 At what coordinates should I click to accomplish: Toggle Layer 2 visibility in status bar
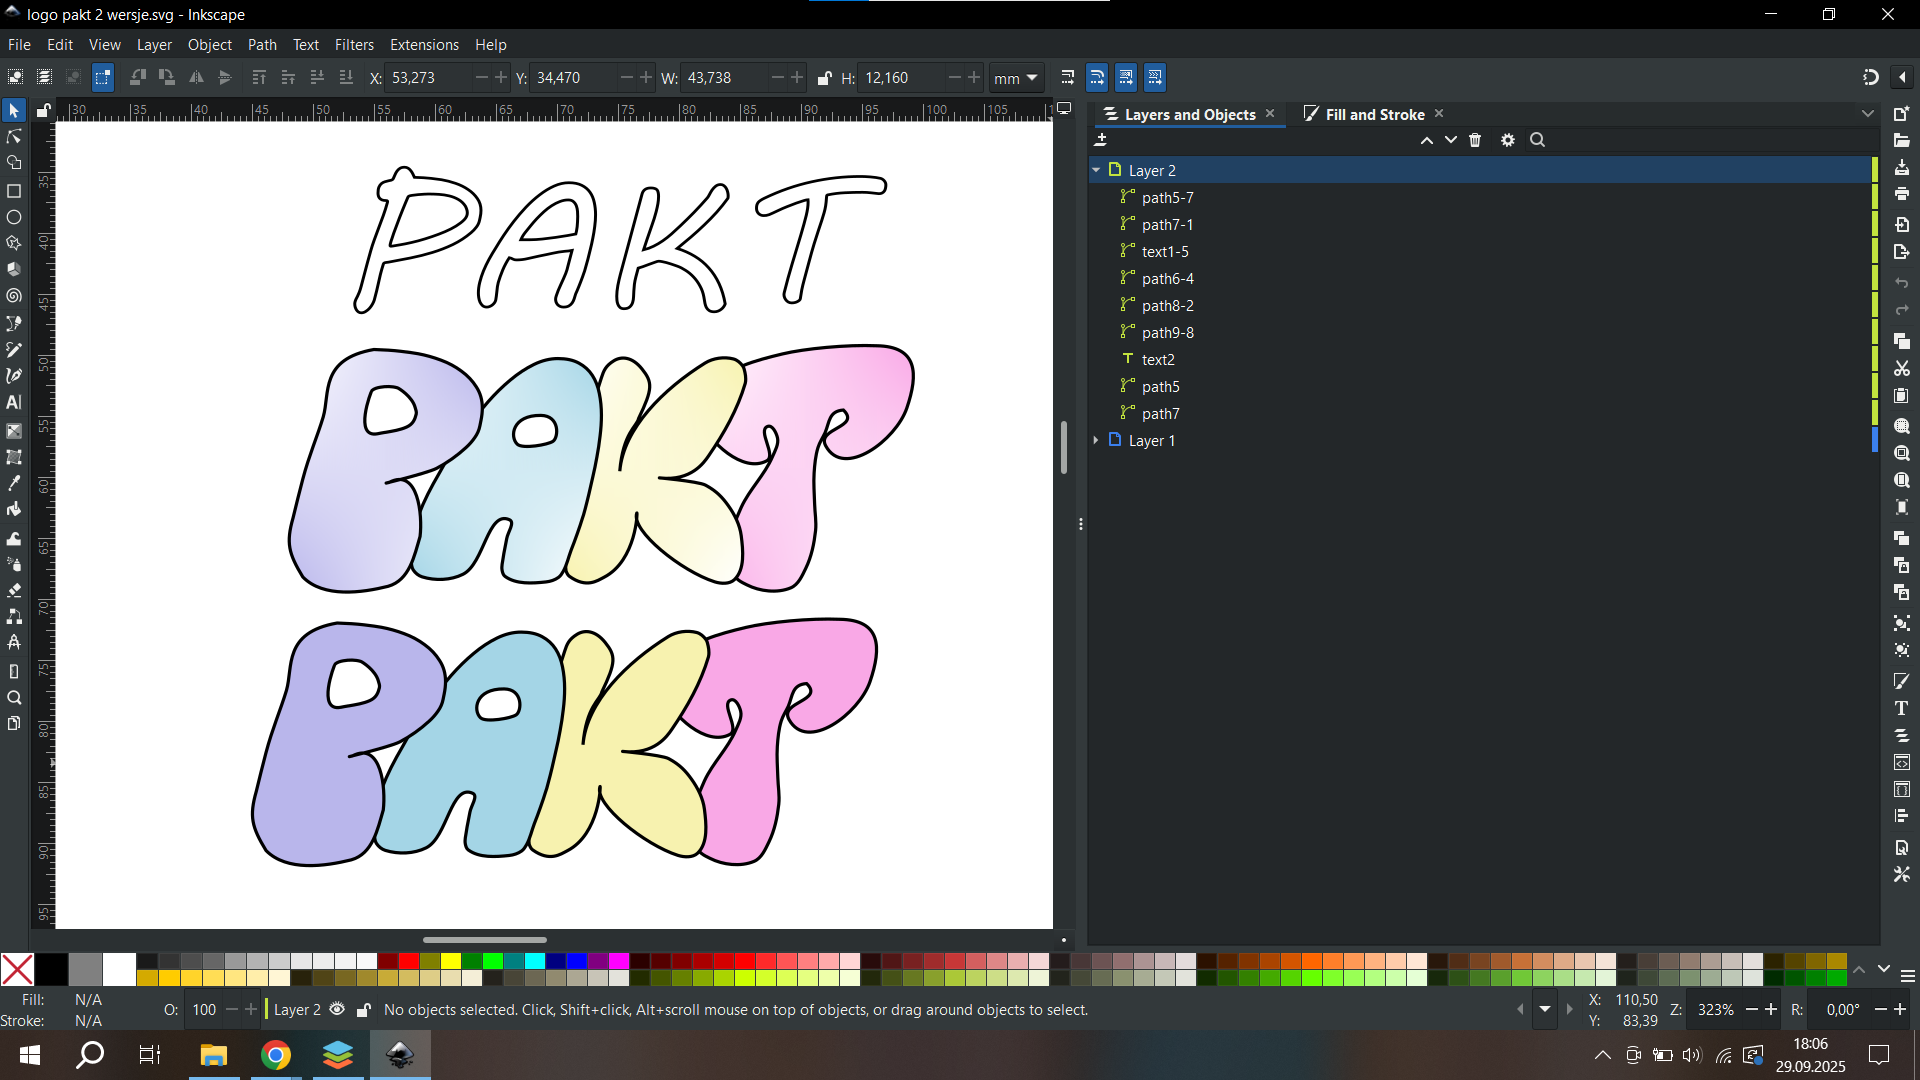click(x=337, y=1010)
